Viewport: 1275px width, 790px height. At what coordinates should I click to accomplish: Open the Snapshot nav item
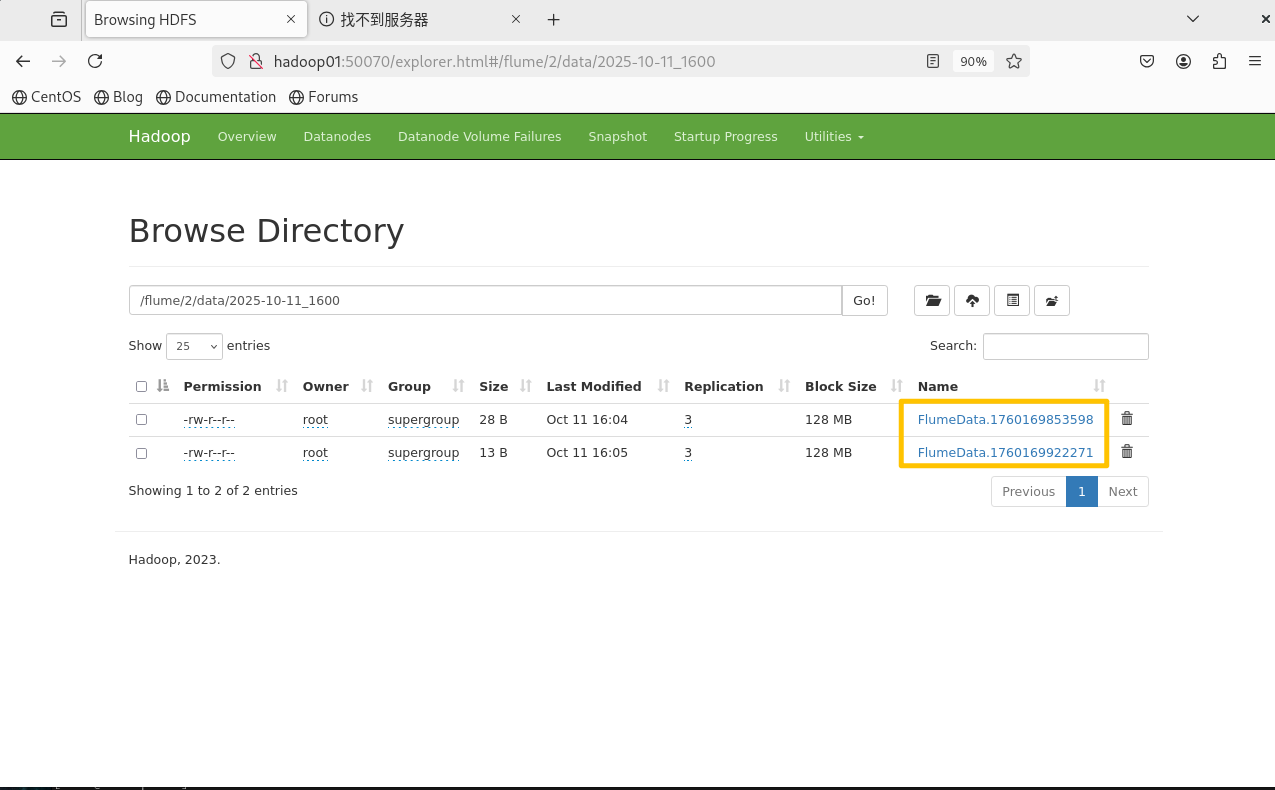(x=617, y=137)
